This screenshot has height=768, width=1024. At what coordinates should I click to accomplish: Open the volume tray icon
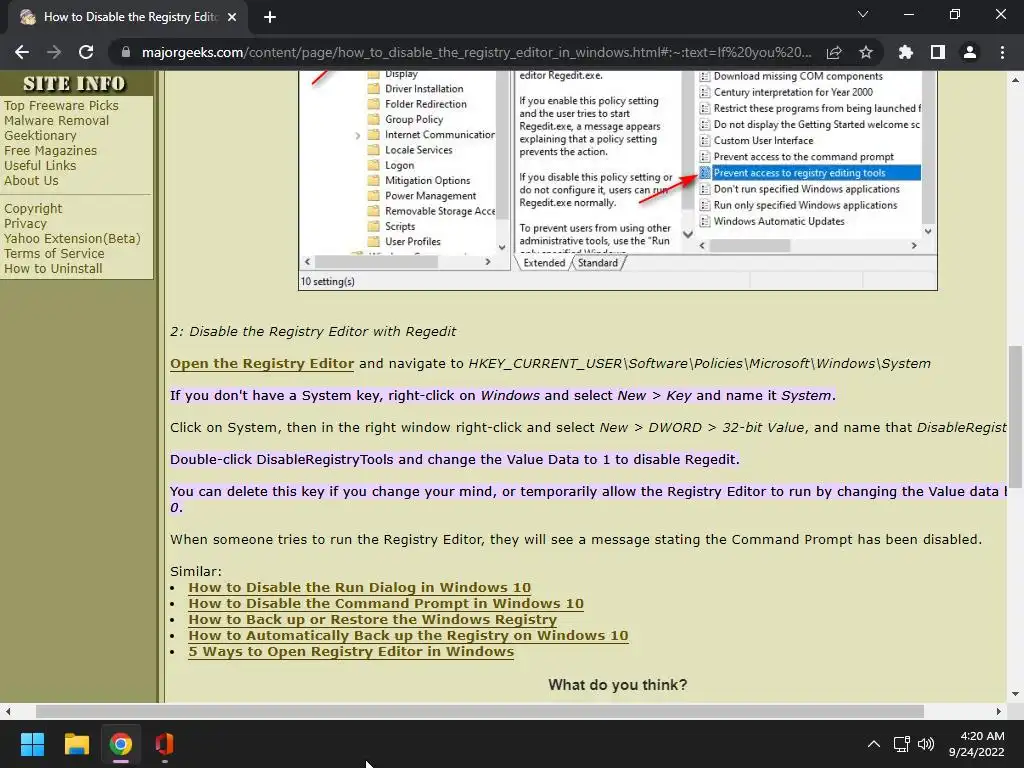926,744
